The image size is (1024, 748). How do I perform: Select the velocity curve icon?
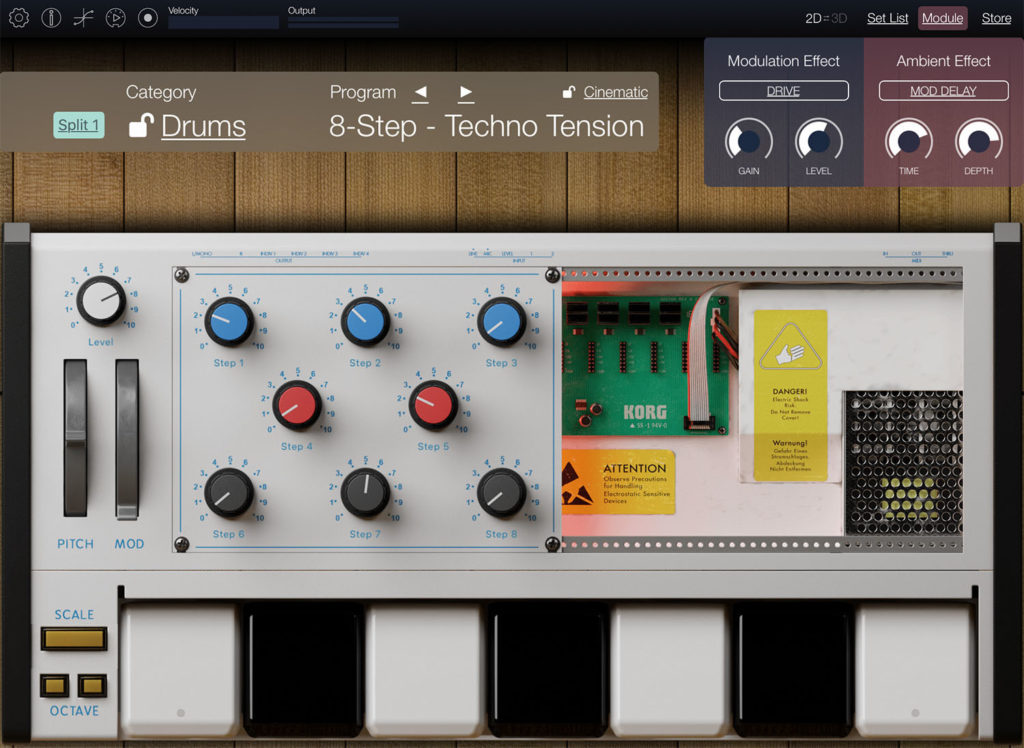click(x=84, y=17)
